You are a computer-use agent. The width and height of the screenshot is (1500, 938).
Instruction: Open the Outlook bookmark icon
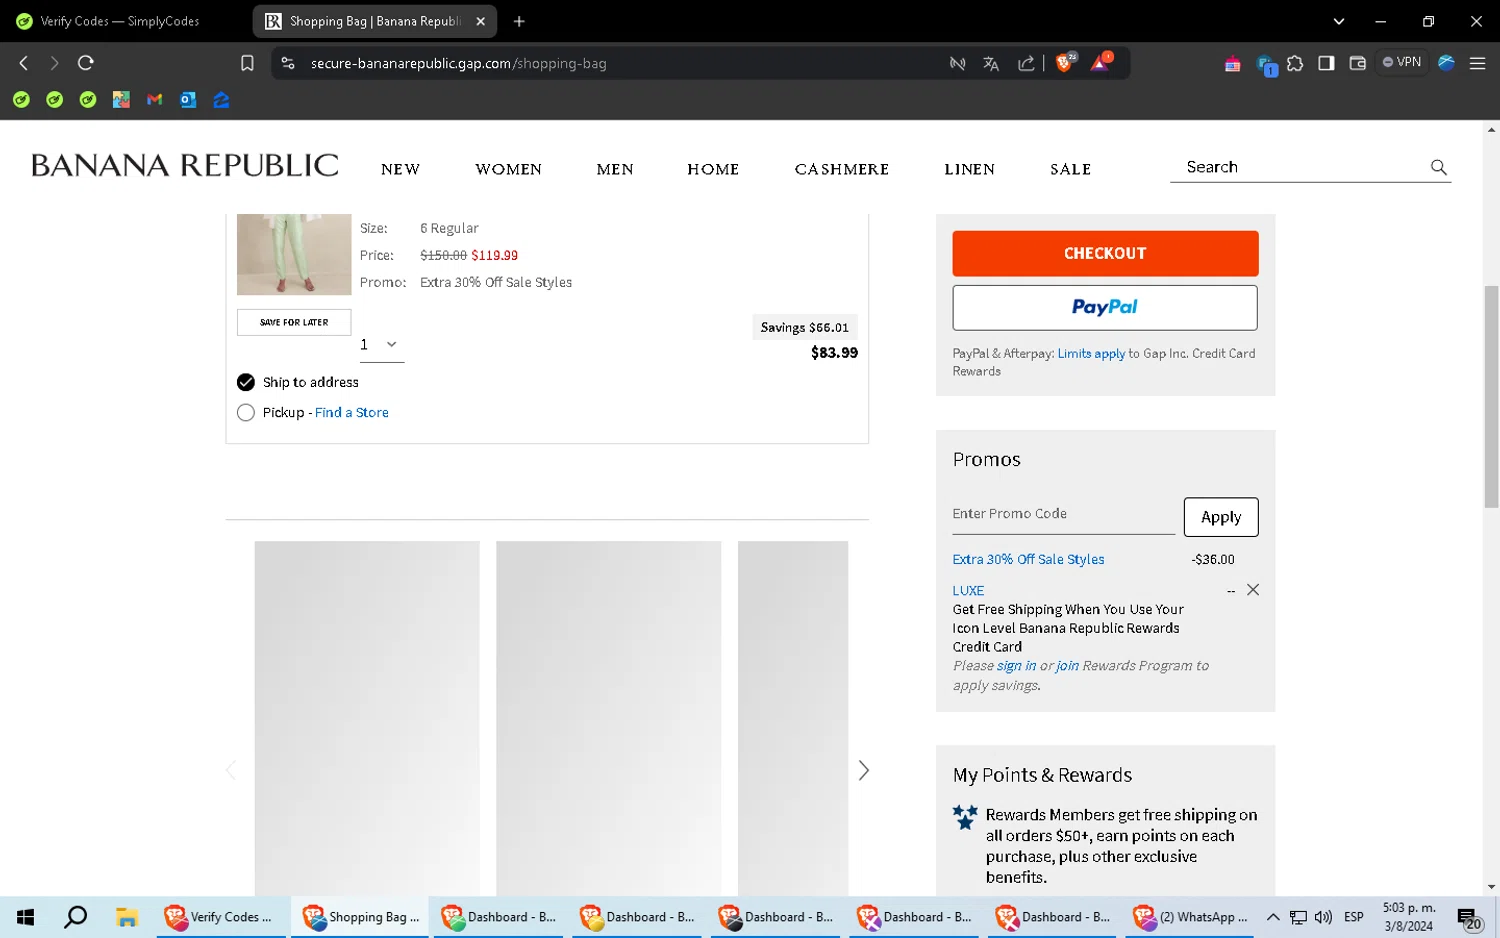click(188, 100)
